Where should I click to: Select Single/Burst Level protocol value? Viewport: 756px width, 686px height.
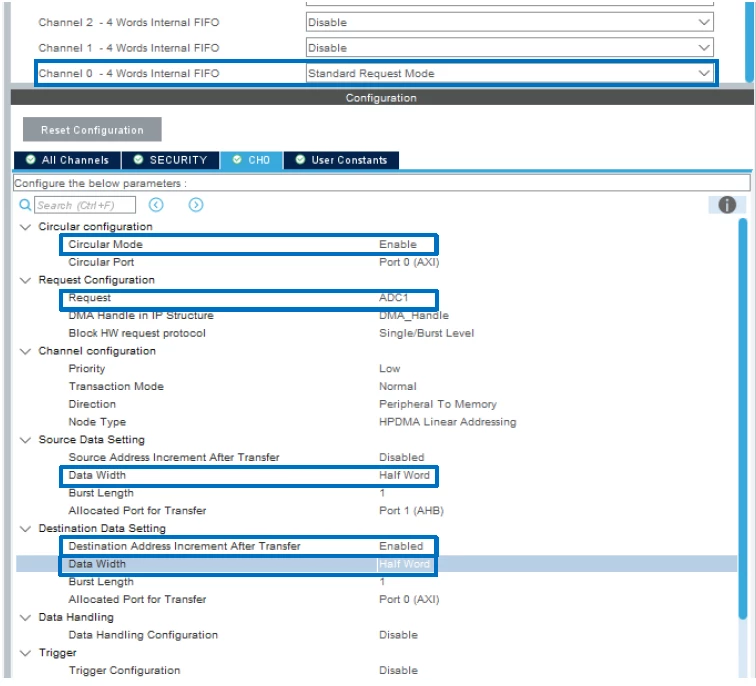[426, 334]
